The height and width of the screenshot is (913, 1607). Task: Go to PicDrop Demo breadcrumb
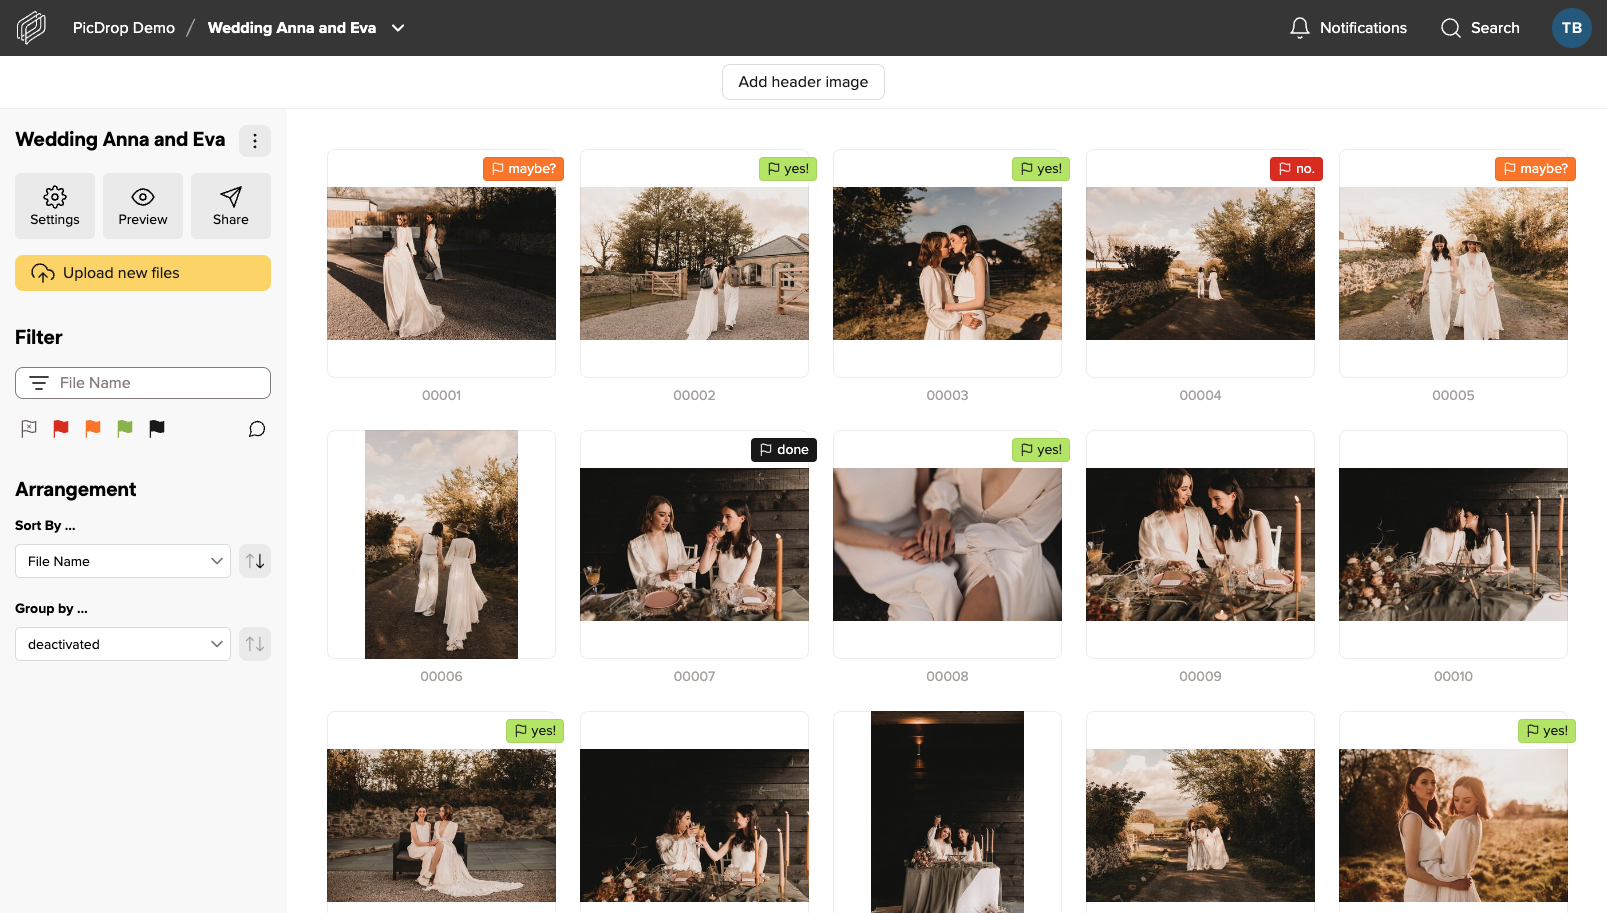tap(124, 28)
